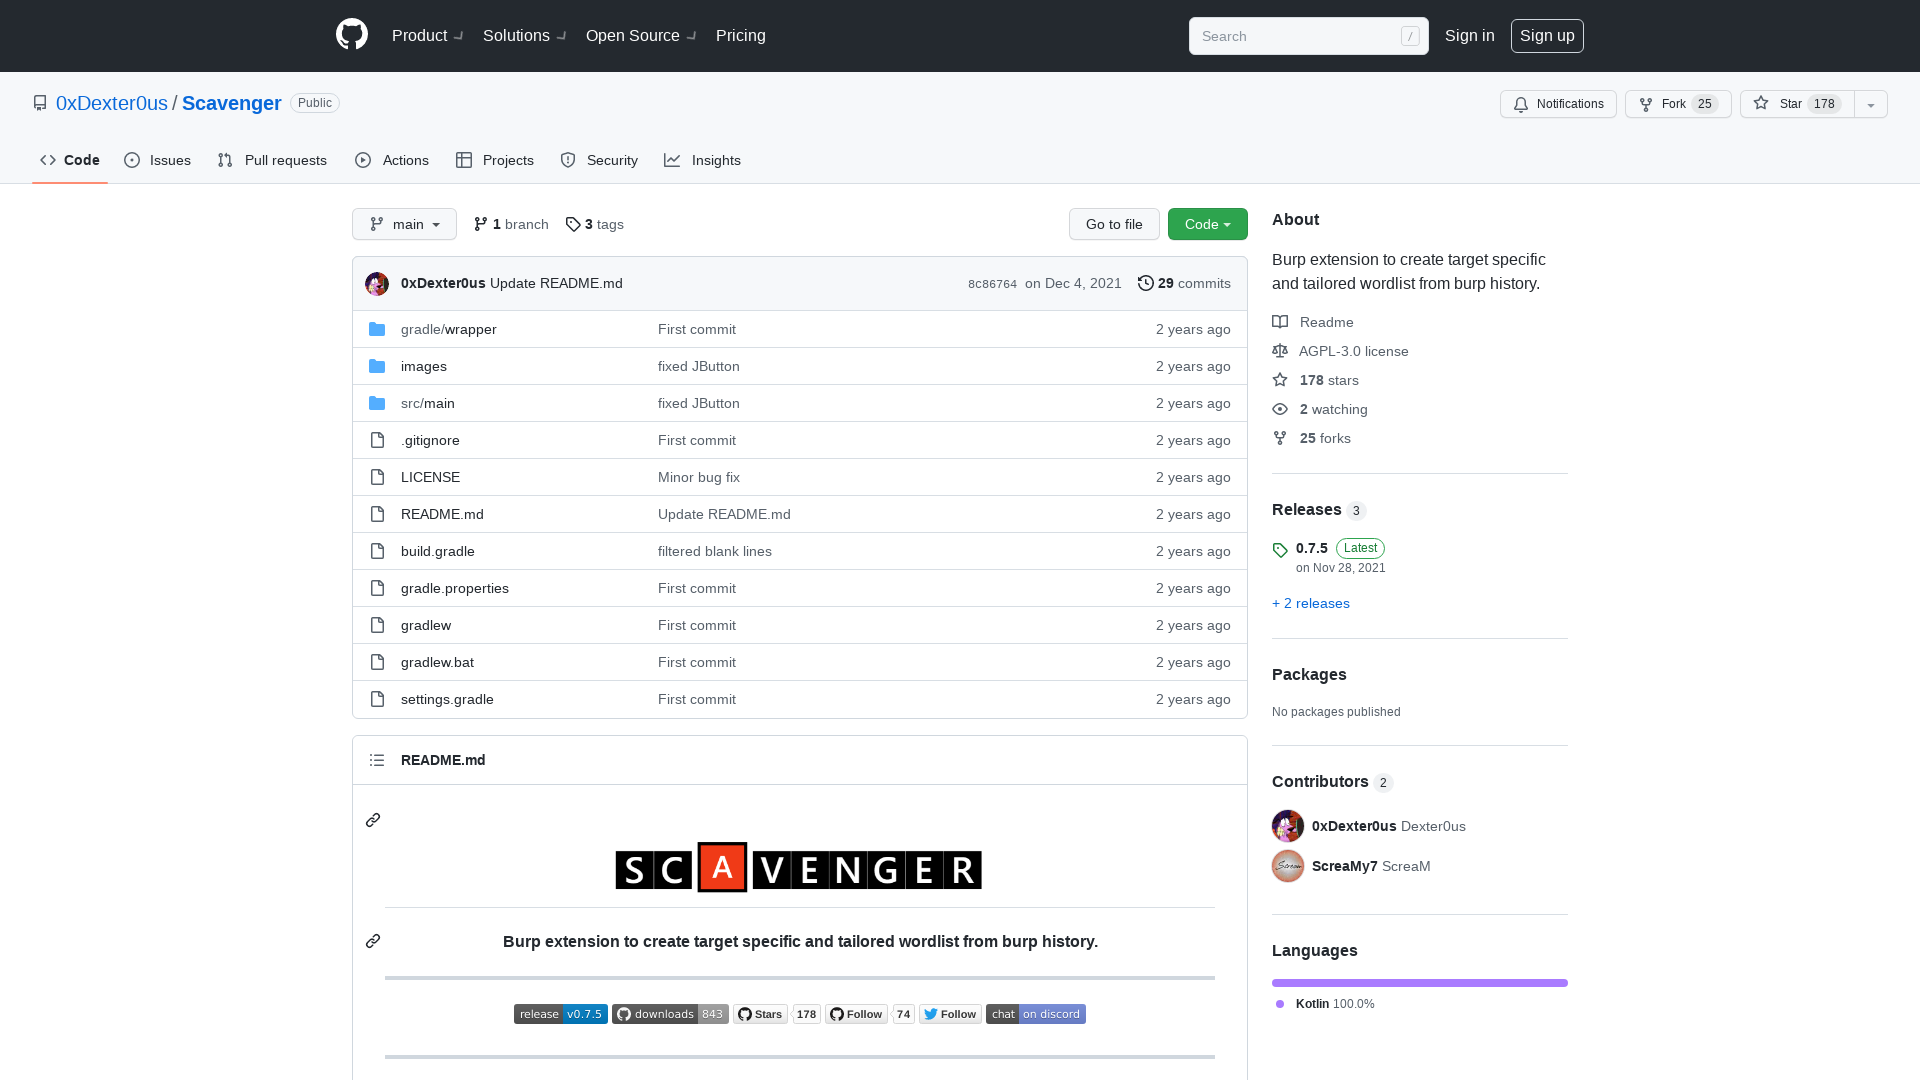Click the settings.gradle file icon
The height and width of the screenshot is (1080, 1920).
click(377, 699)
